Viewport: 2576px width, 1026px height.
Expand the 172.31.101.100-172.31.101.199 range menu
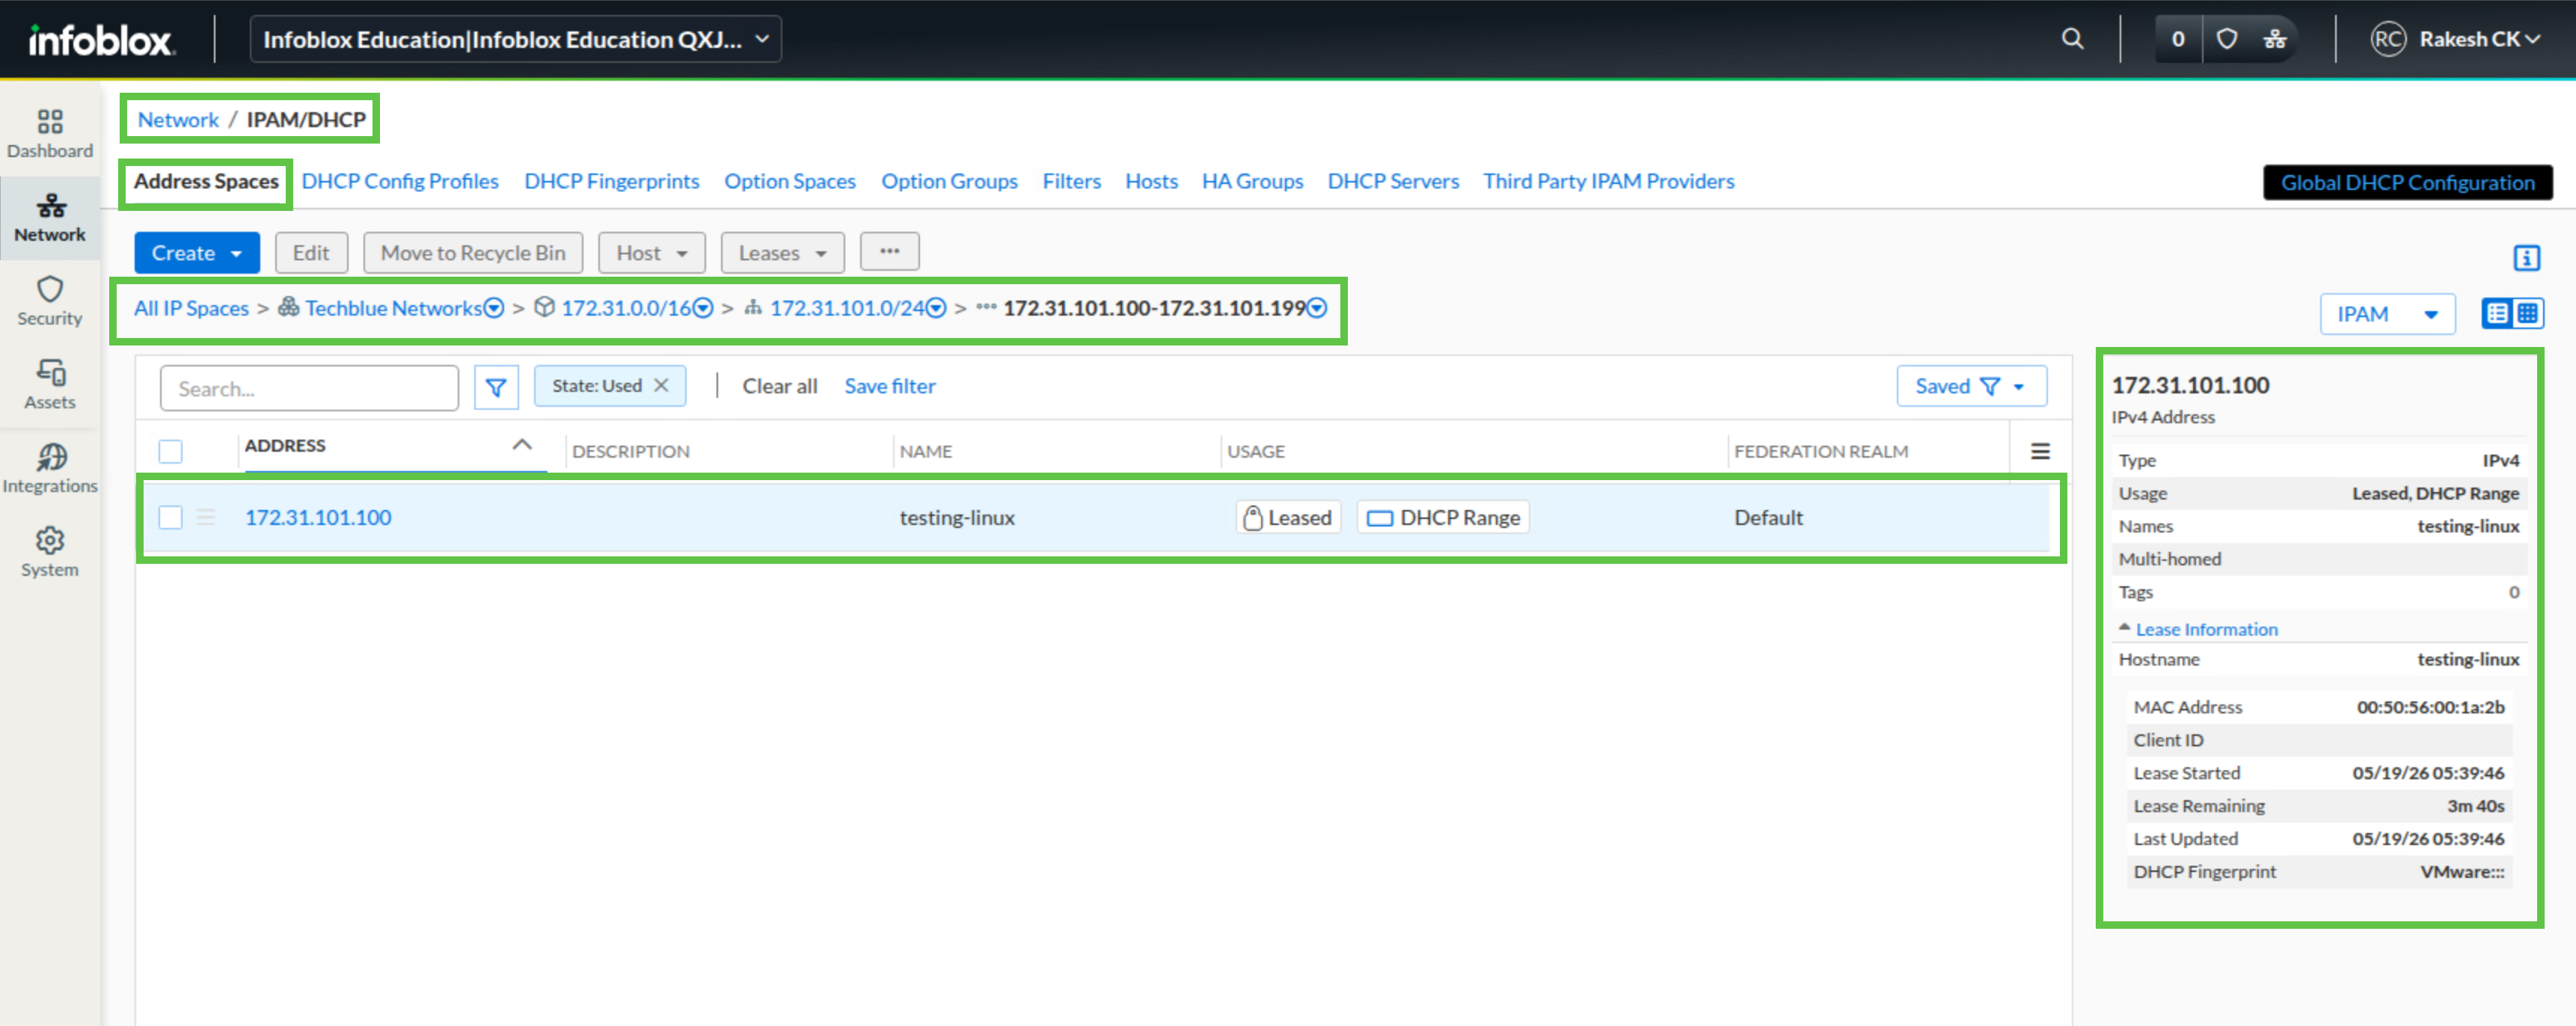tap(1317, 308)
